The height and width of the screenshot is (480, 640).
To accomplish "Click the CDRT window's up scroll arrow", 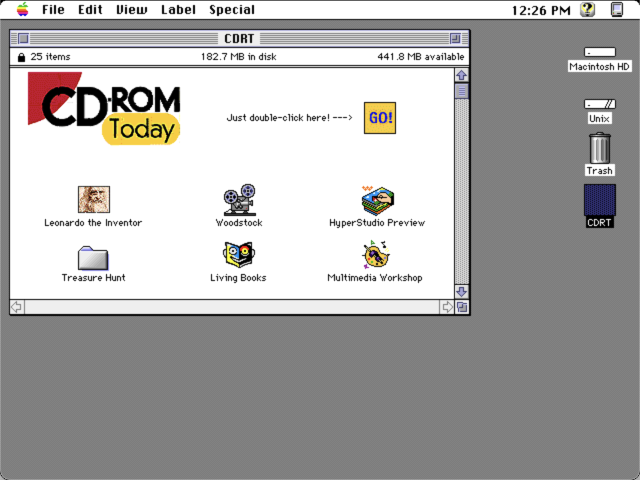I will tap(462, 75).
